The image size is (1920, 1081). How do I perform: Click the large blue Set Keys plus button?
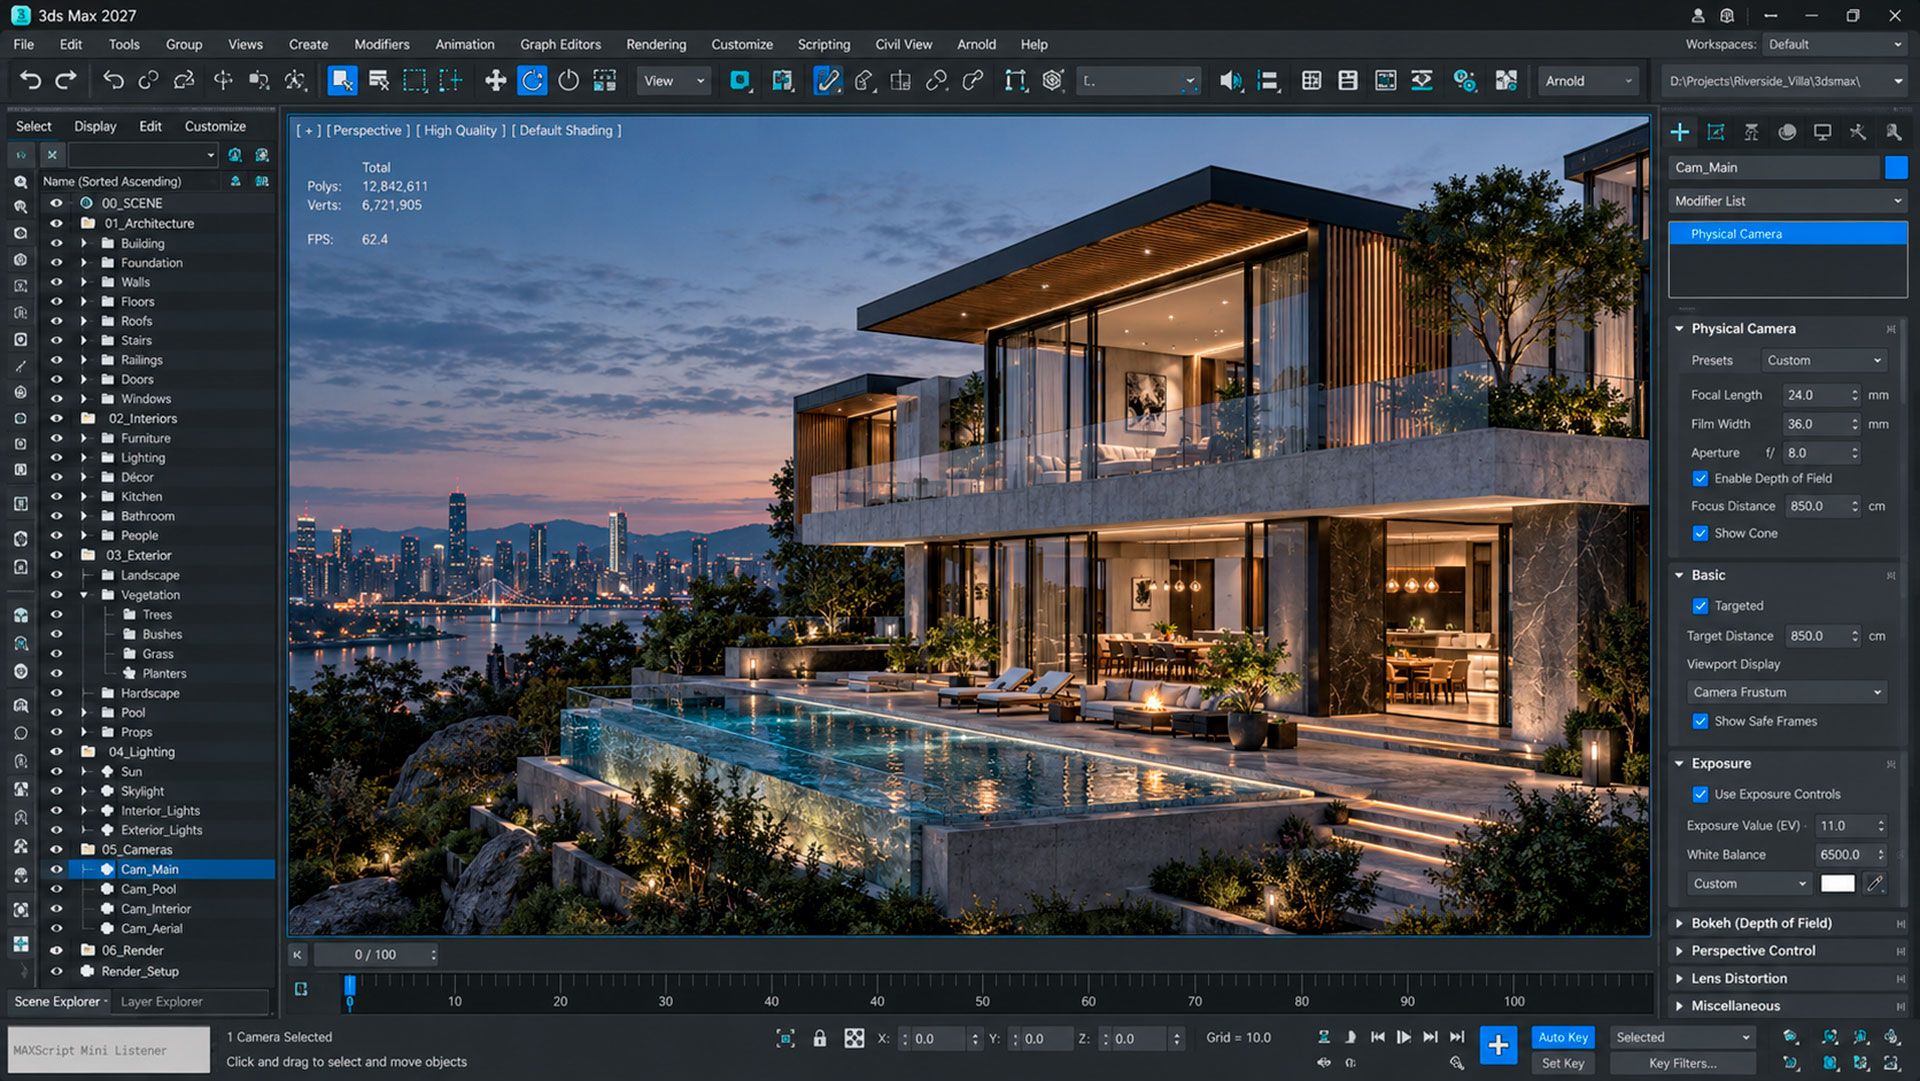point(1498,1046)
